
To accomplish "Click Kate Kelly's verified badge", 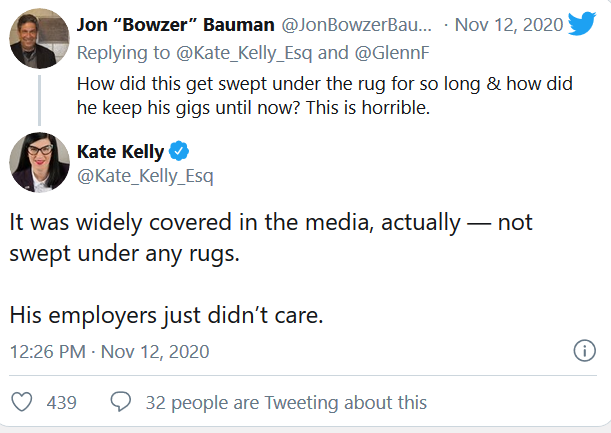I will pos(179,151).
